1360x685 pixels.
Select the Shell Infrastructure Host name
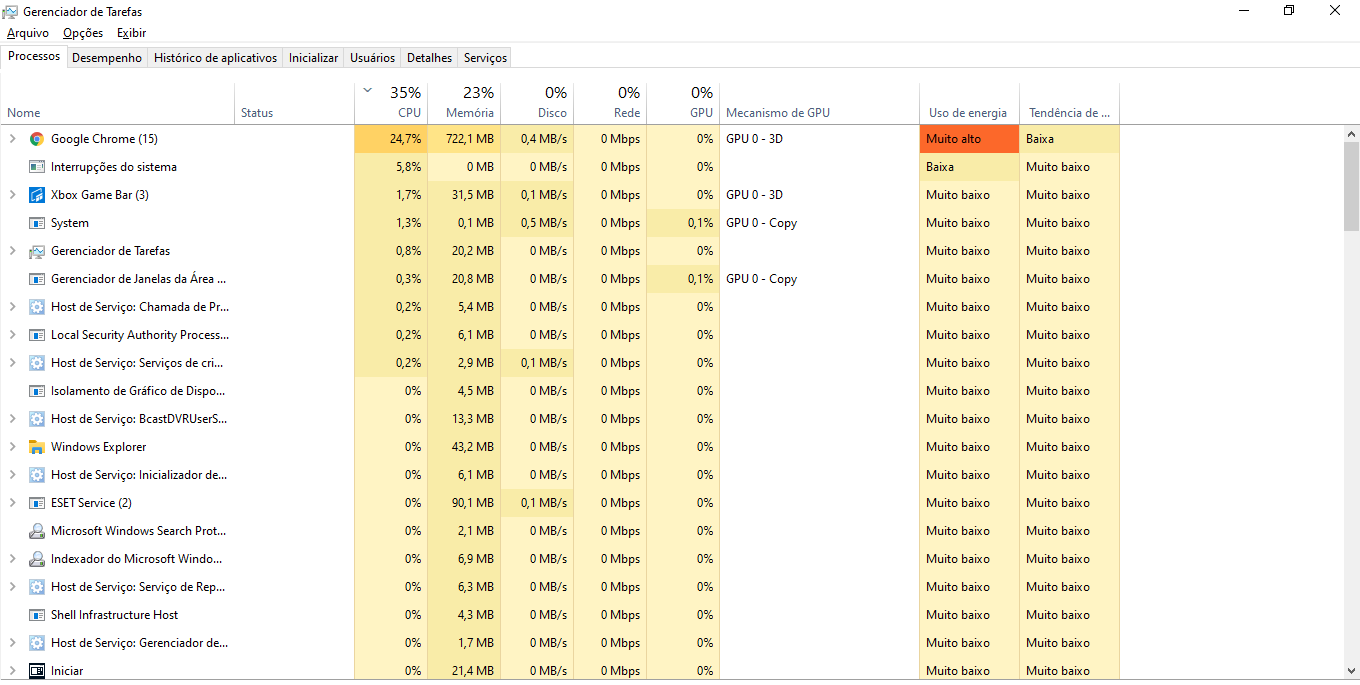(114, 615)
